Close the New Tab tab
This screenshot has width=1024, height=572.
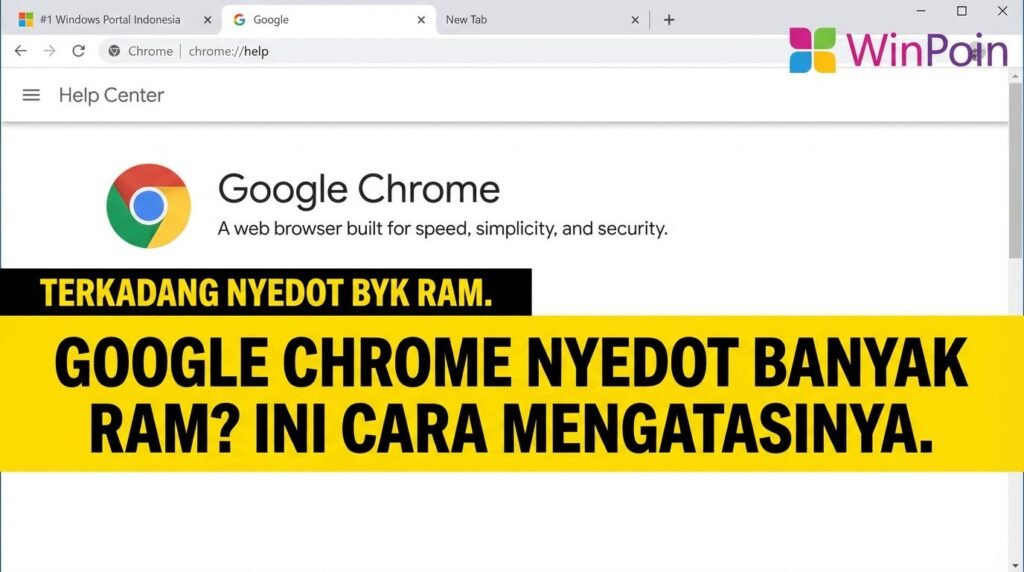636,20
